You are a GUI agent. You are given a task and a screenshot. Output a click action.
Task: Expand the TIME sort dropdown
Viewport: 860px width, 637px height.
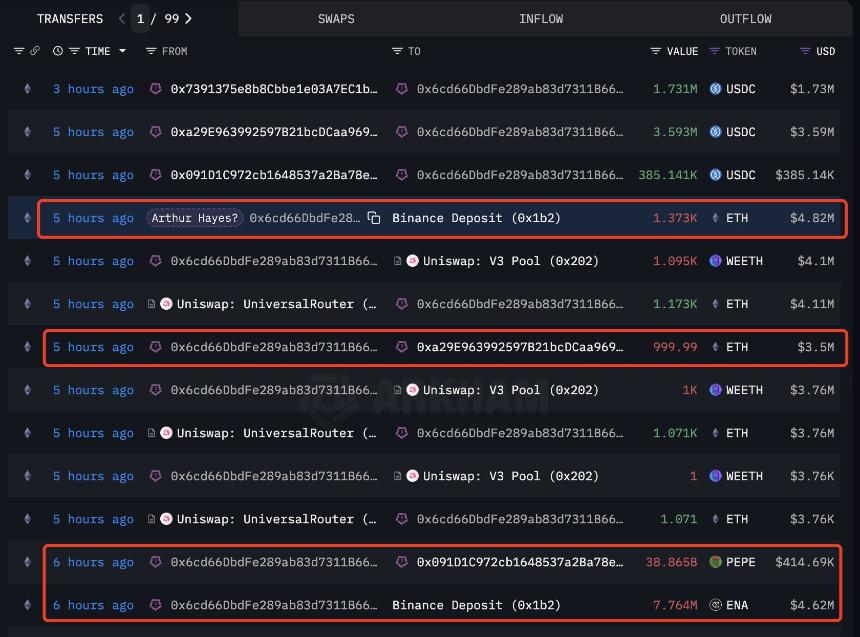[x=124, y=51]
